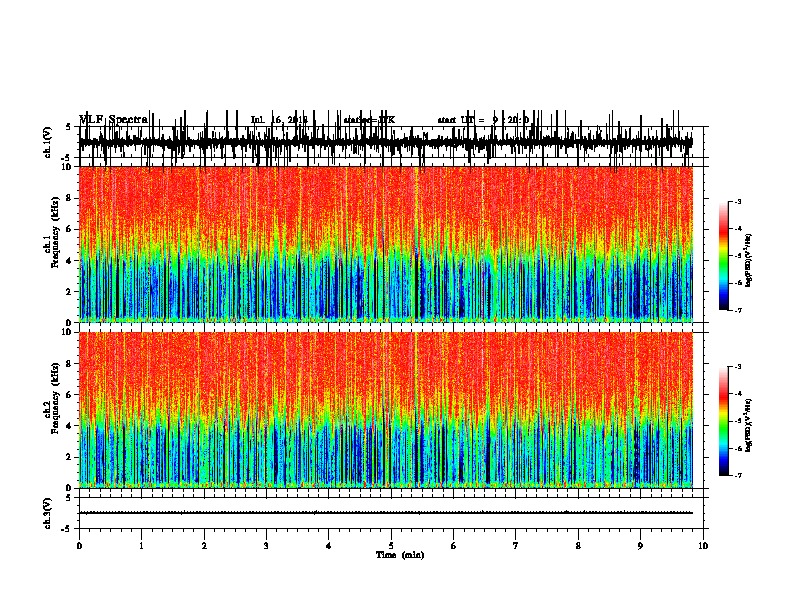The width and height of the screenshot is (792, 612).
Task: Click time axis tick label '10'
Action: point(703,546)
